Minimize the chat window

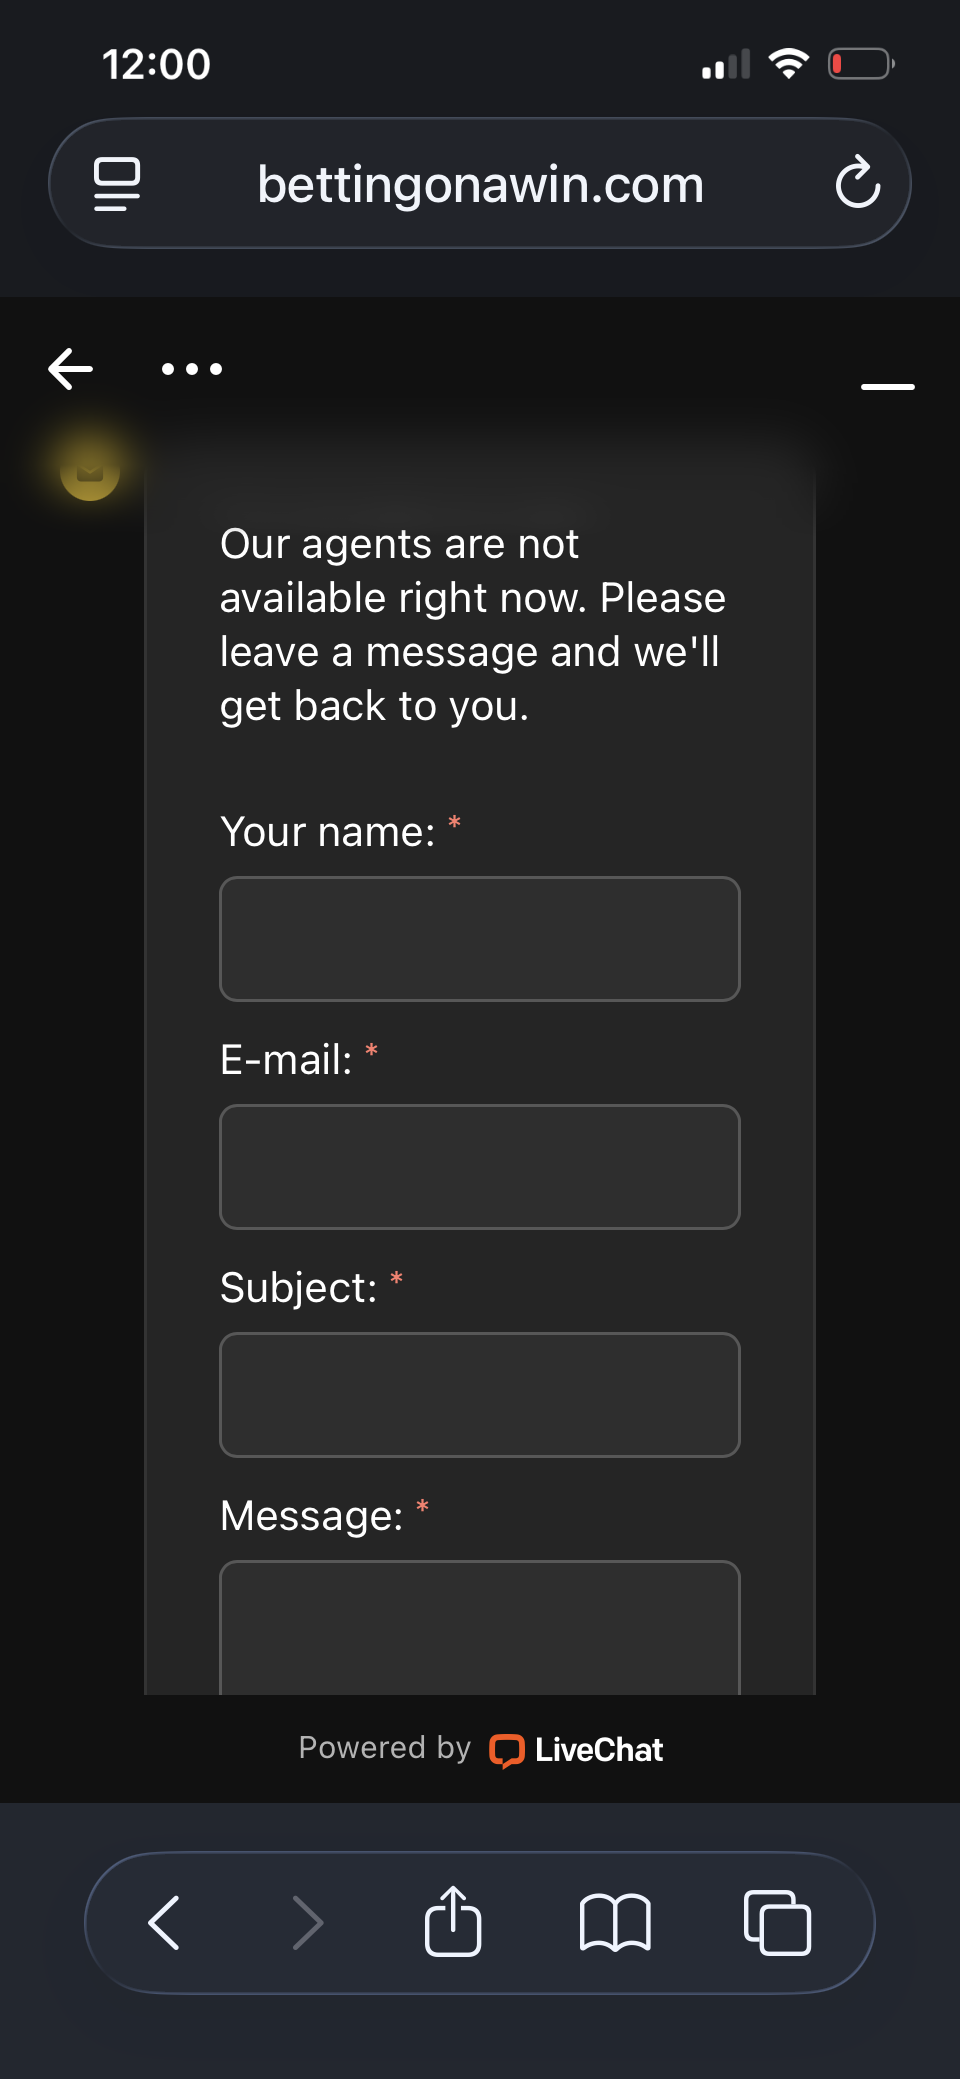pyautogui.click(x=887, y=386)
